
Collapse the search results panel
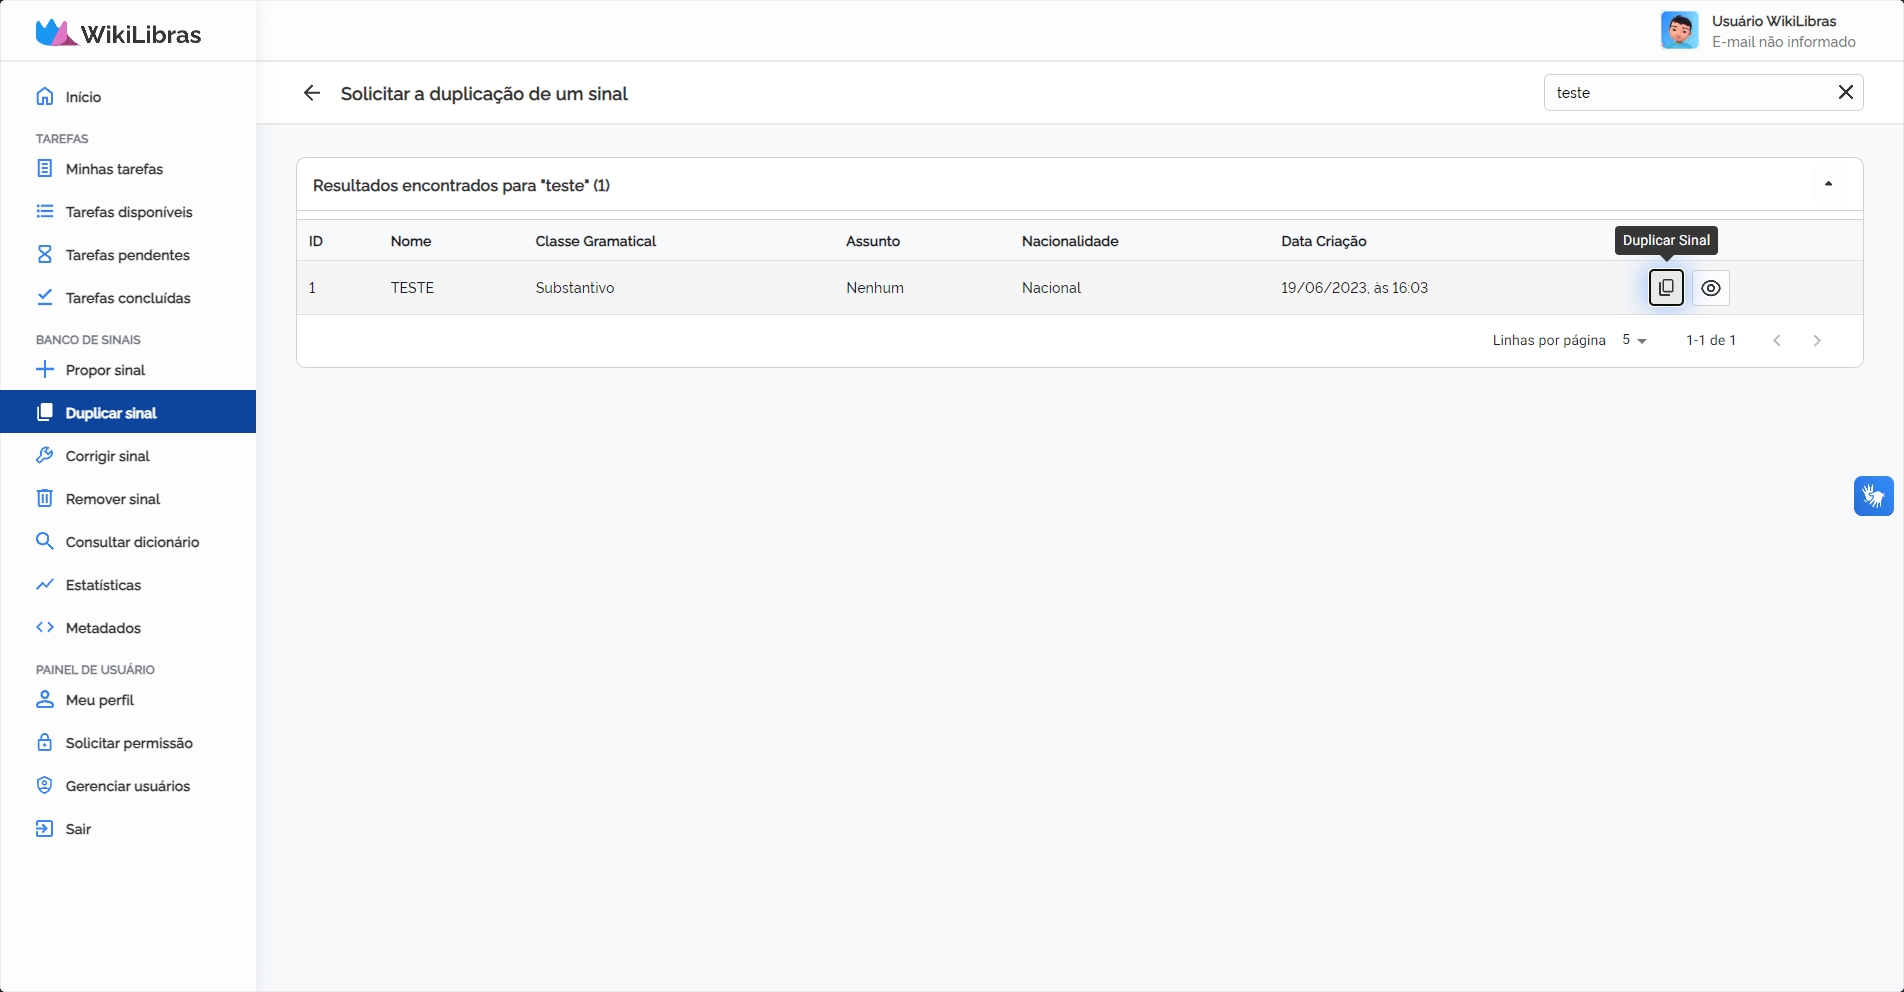1828,184
